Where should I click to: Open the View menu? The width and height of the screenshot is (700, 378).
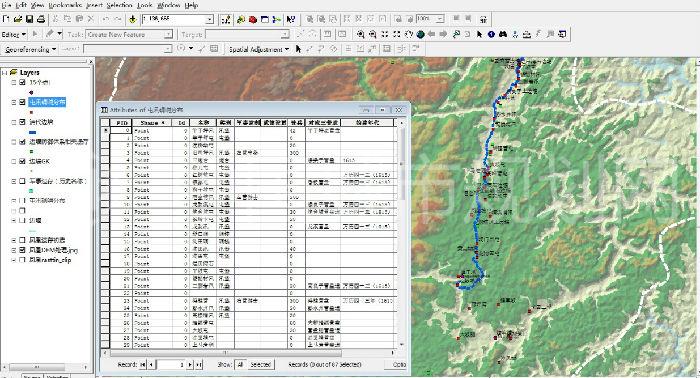pyautogui.click(x=38, y=5)
